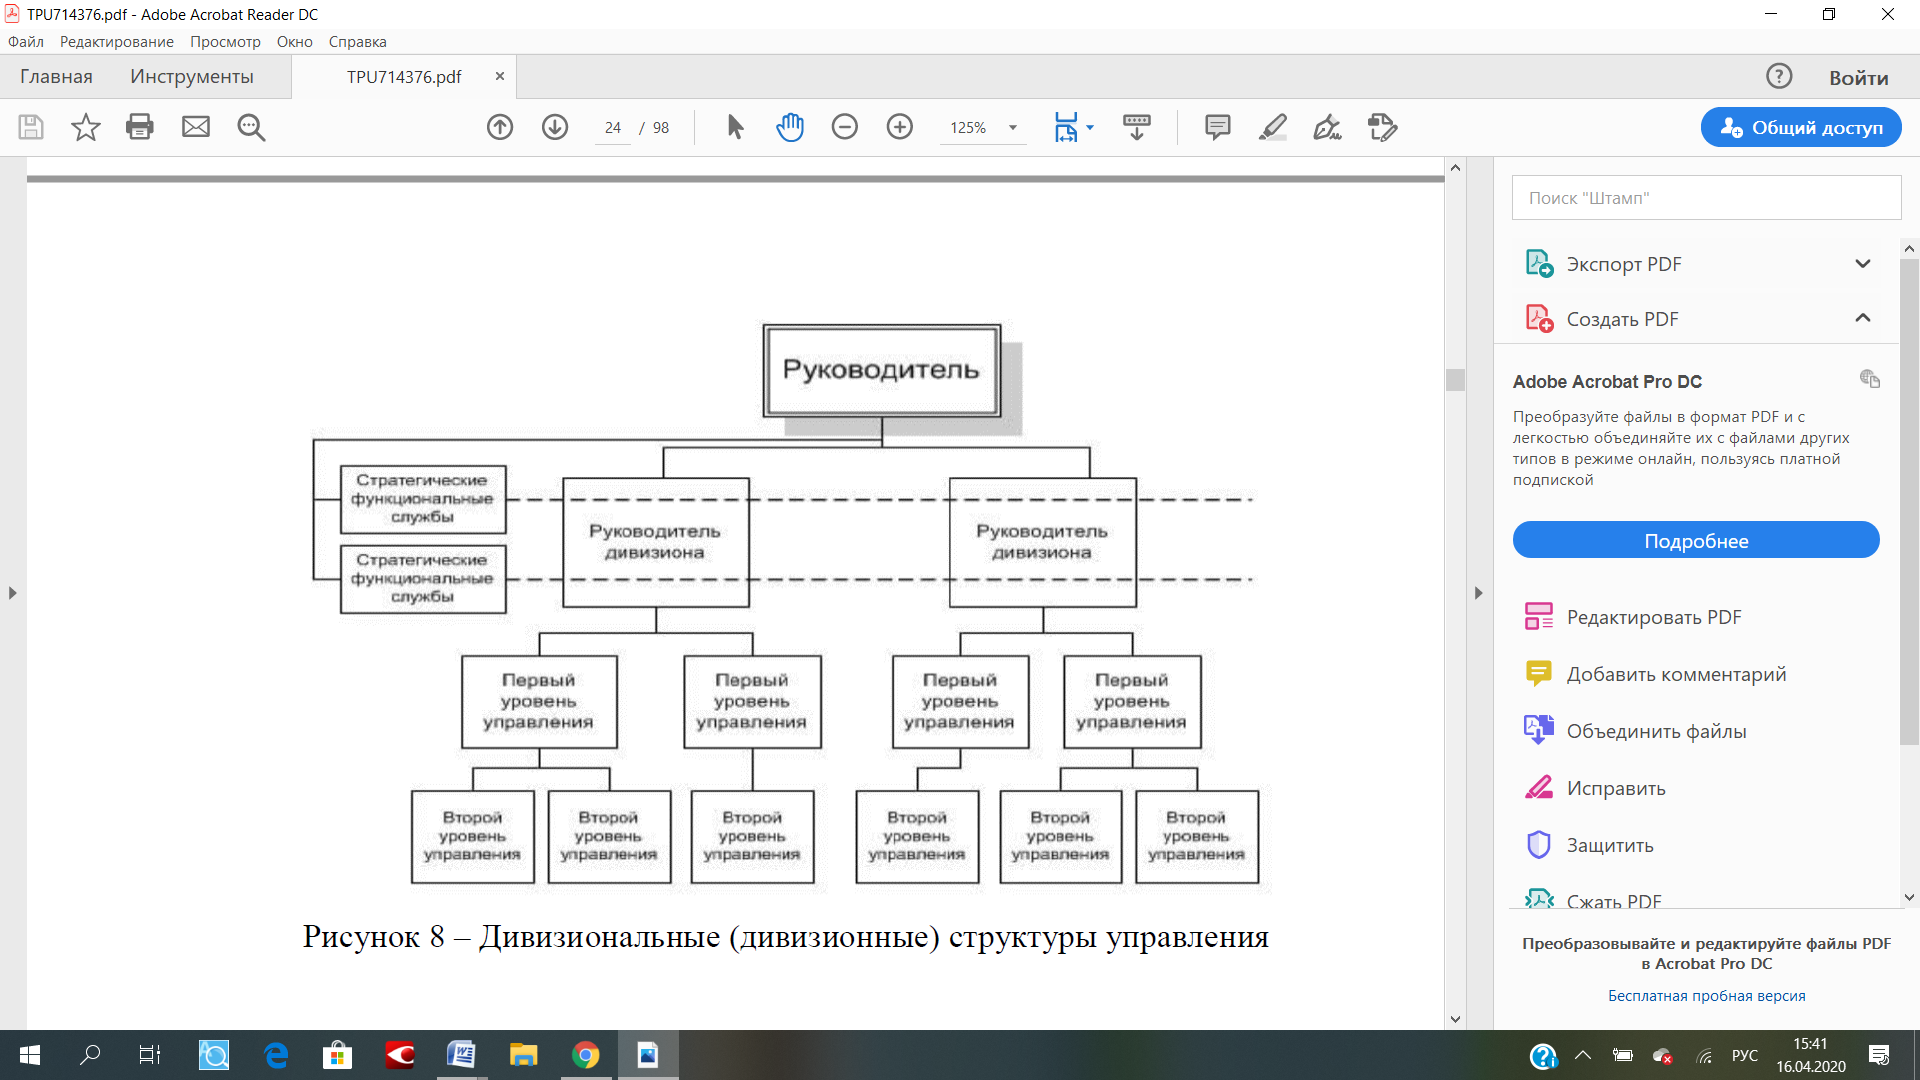Click the stamp tool icon
Image resolution: width=1920 pixels, height=1080 pixels.
tap(1383, 127)
